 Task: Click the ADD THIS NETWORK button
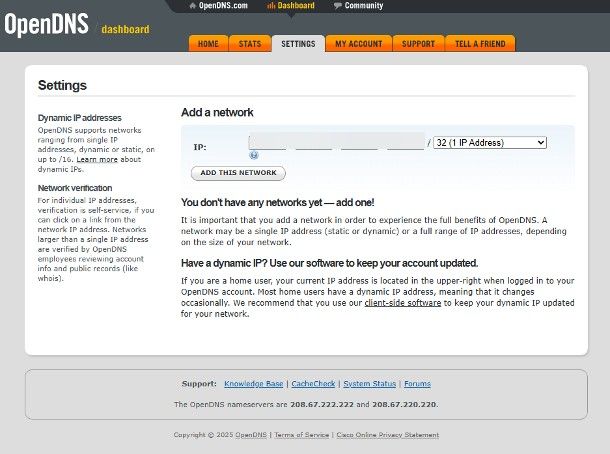tap(238, 173)
